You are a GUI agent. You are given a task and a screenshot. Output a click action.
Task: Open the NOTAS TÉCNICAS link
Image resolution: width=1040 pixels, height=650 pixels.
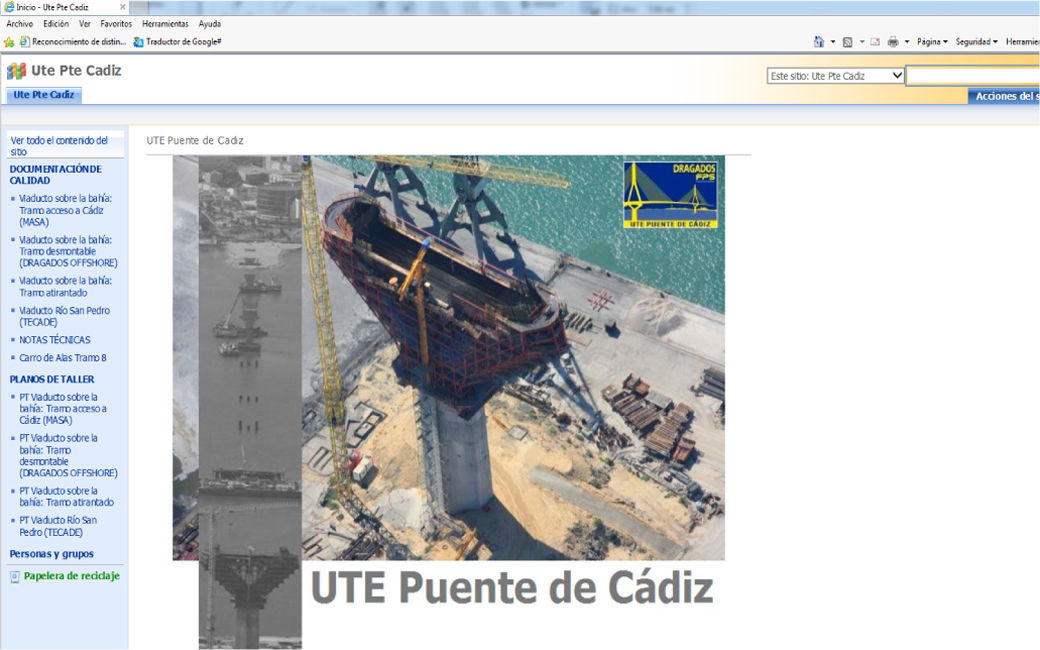point(55,340)
